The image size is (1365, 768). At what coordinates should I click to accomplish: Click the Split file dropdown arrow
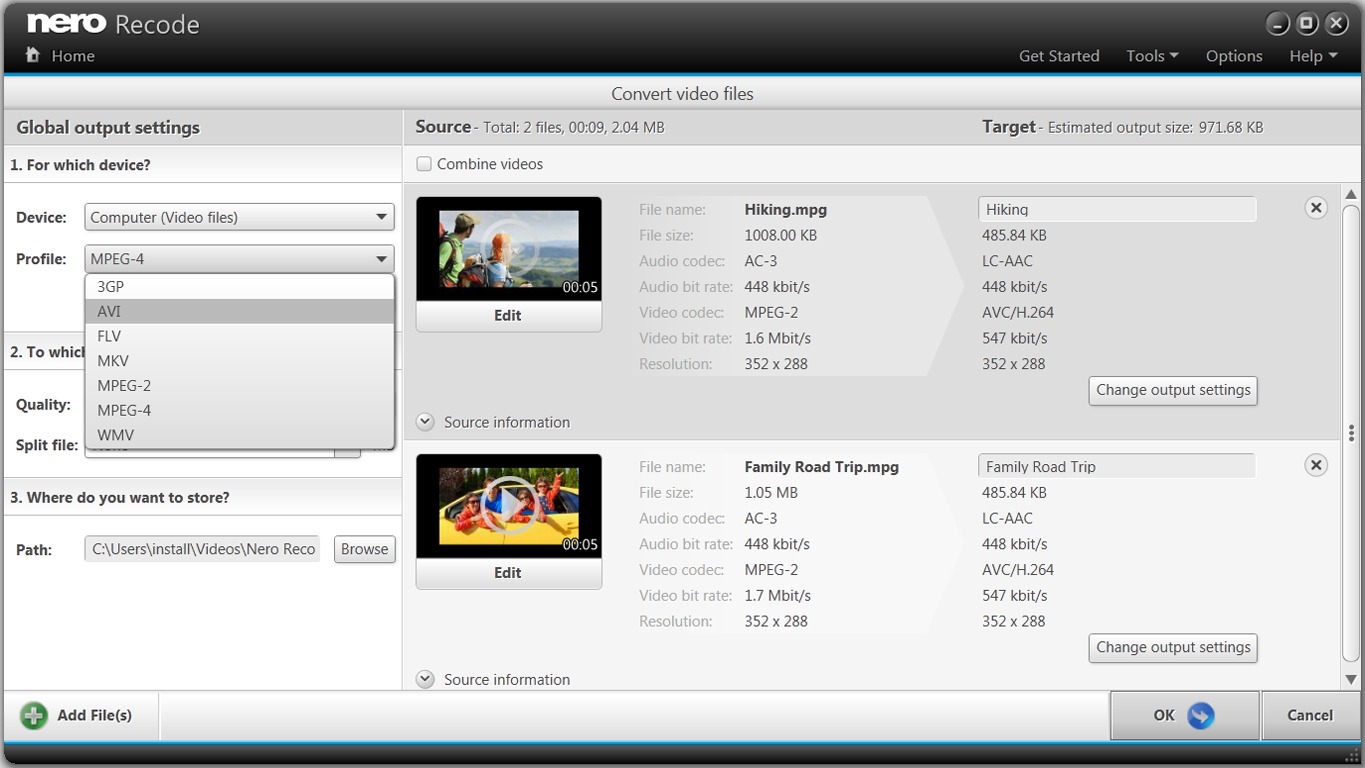coord(347,452)
